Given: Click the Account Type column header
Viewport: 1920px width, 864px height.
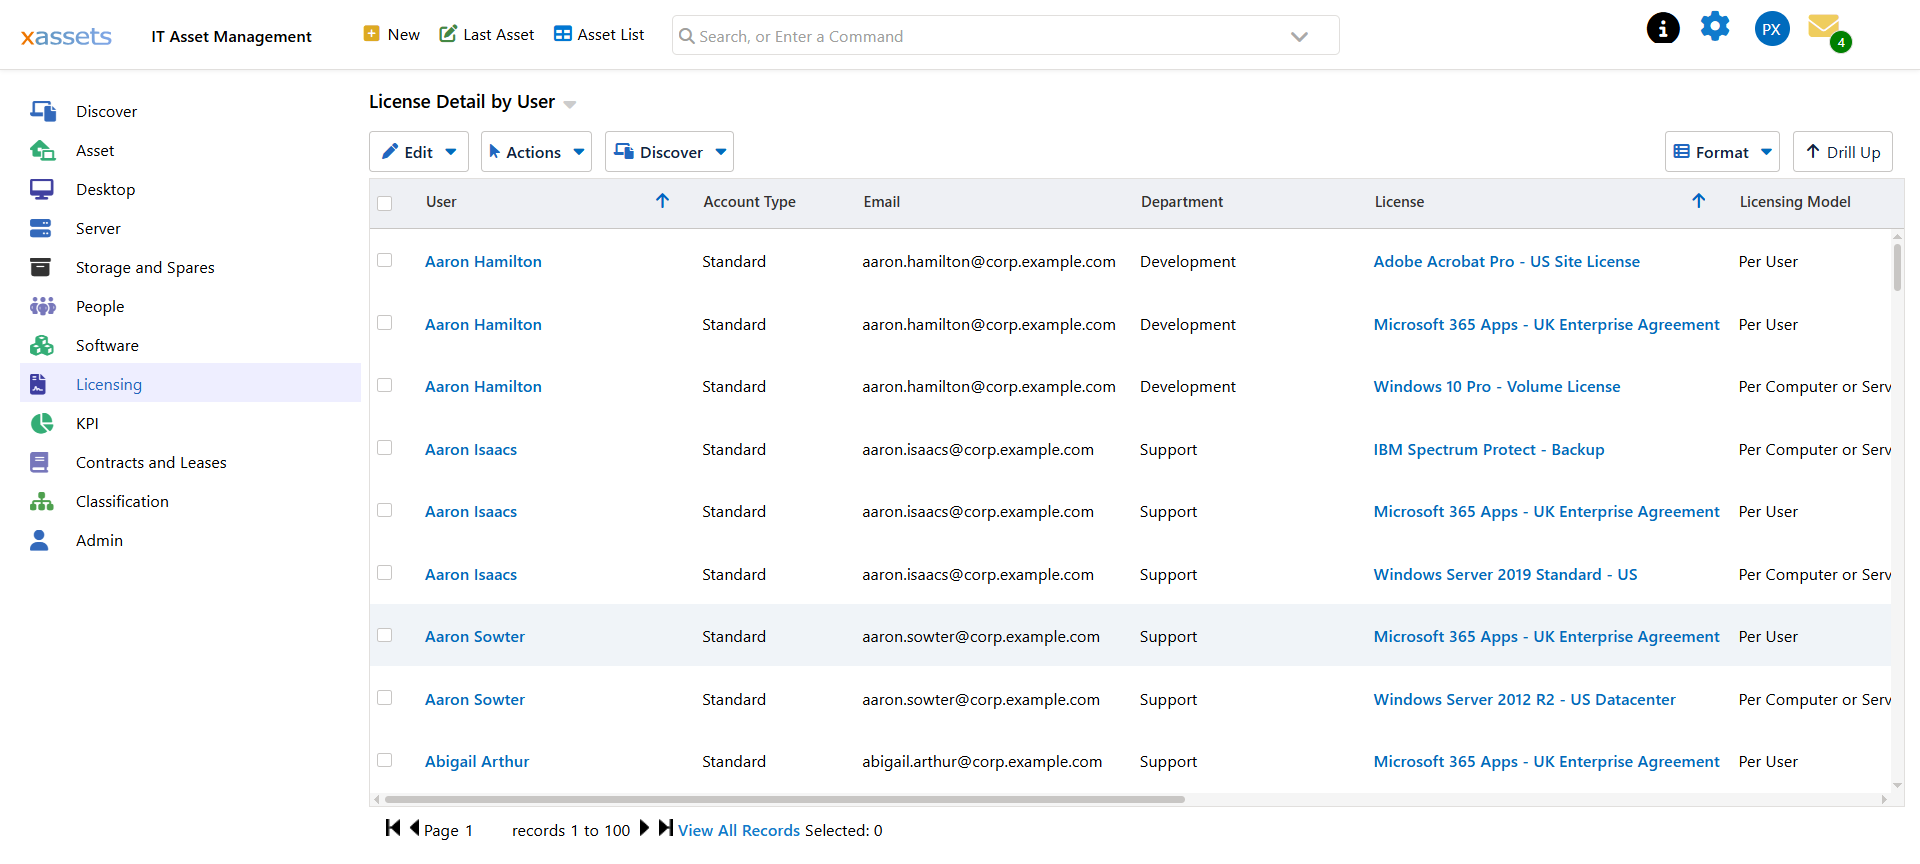Looking at the screenshot, I should click(749, 201).
